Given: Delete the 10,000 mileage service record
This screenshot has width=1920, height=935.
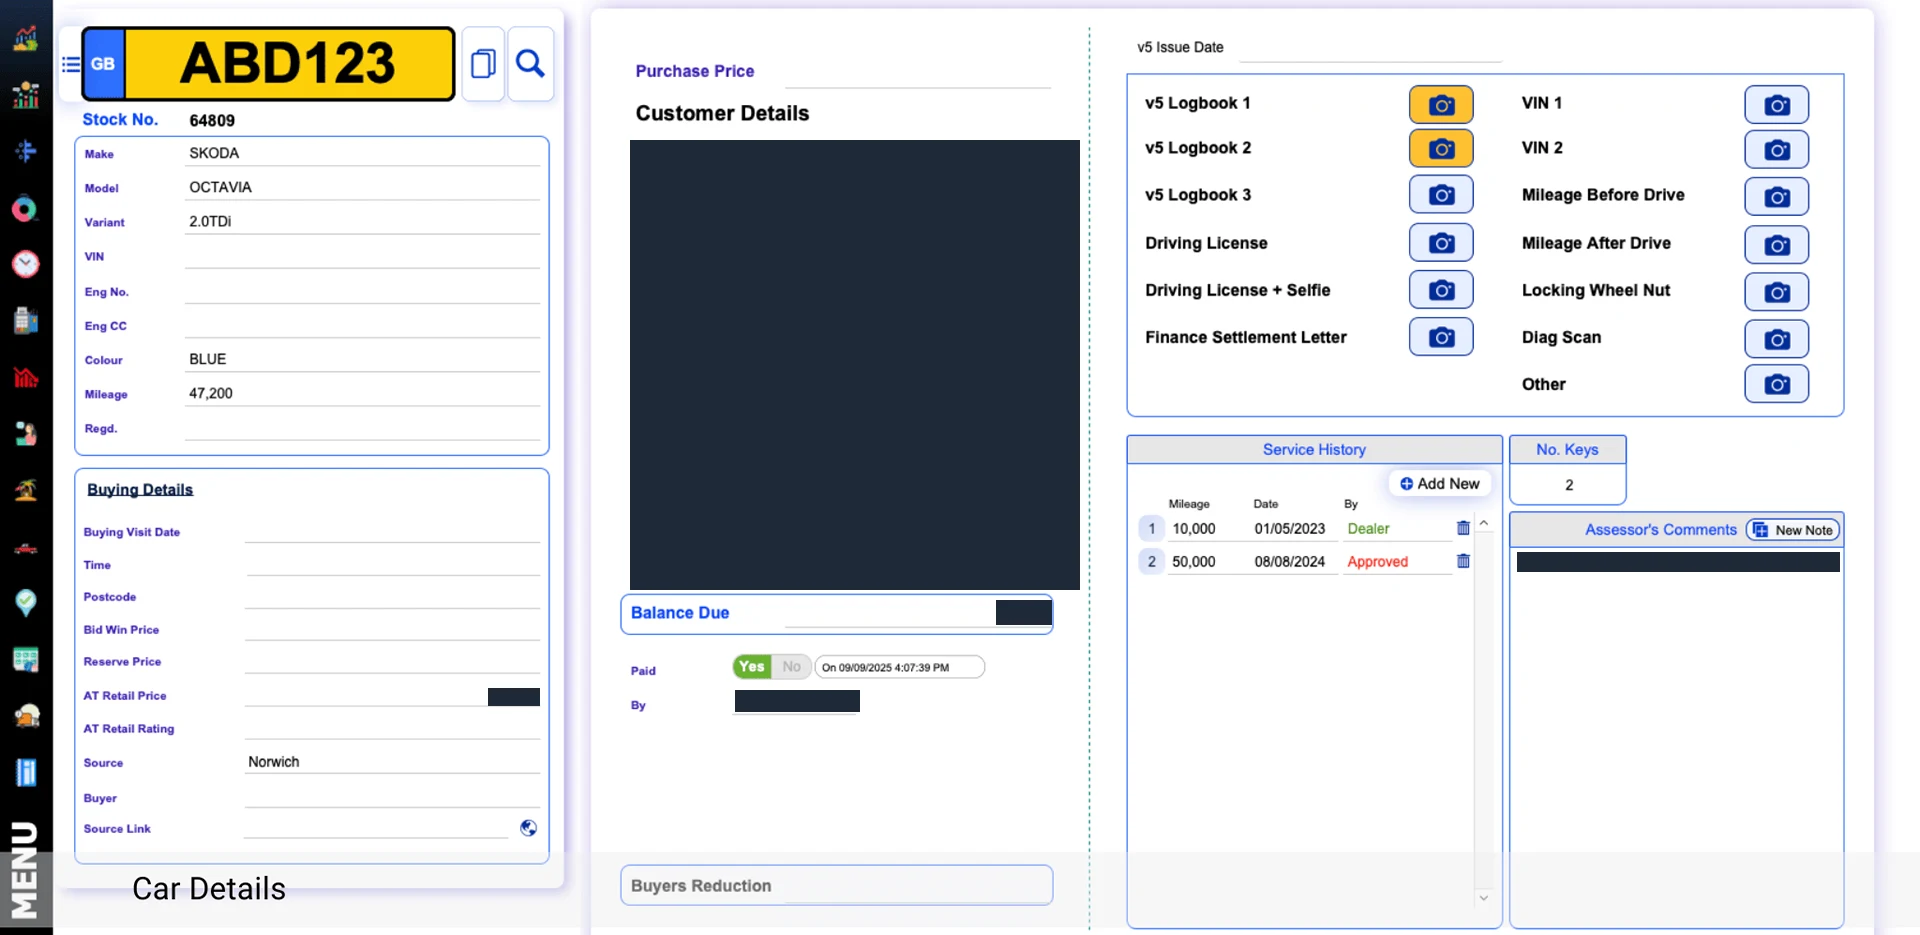Looking at the screenshot, I should coord(1463,528).
